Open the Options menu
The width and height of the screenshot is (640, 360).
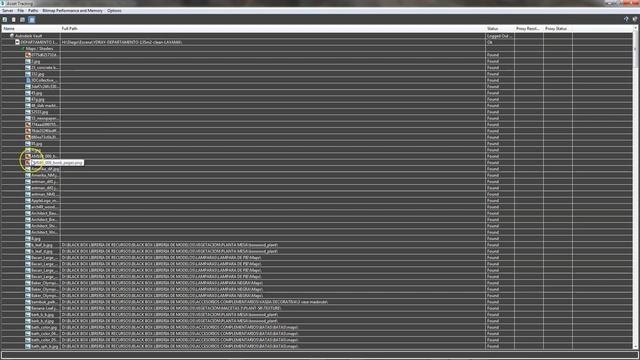(114, 11)
